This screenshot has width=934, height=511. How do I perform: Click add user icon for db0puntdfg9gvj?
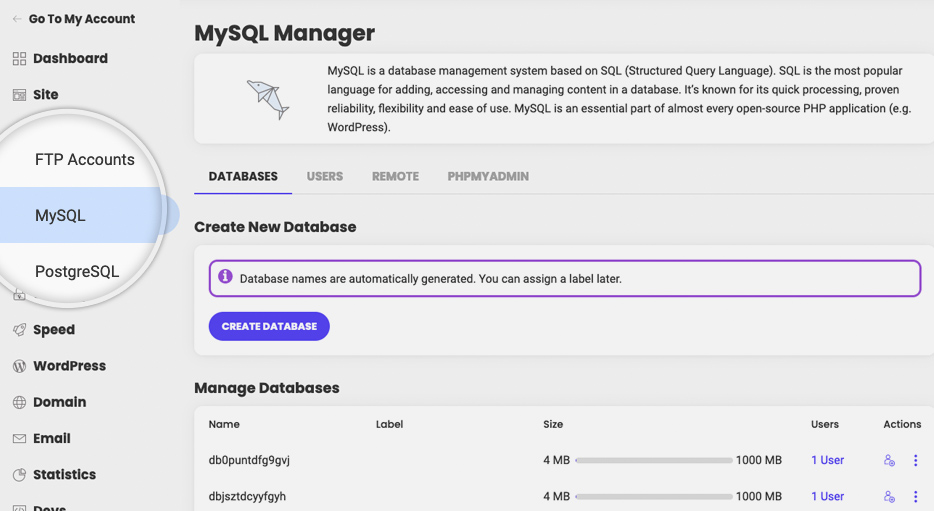point(889,460)
